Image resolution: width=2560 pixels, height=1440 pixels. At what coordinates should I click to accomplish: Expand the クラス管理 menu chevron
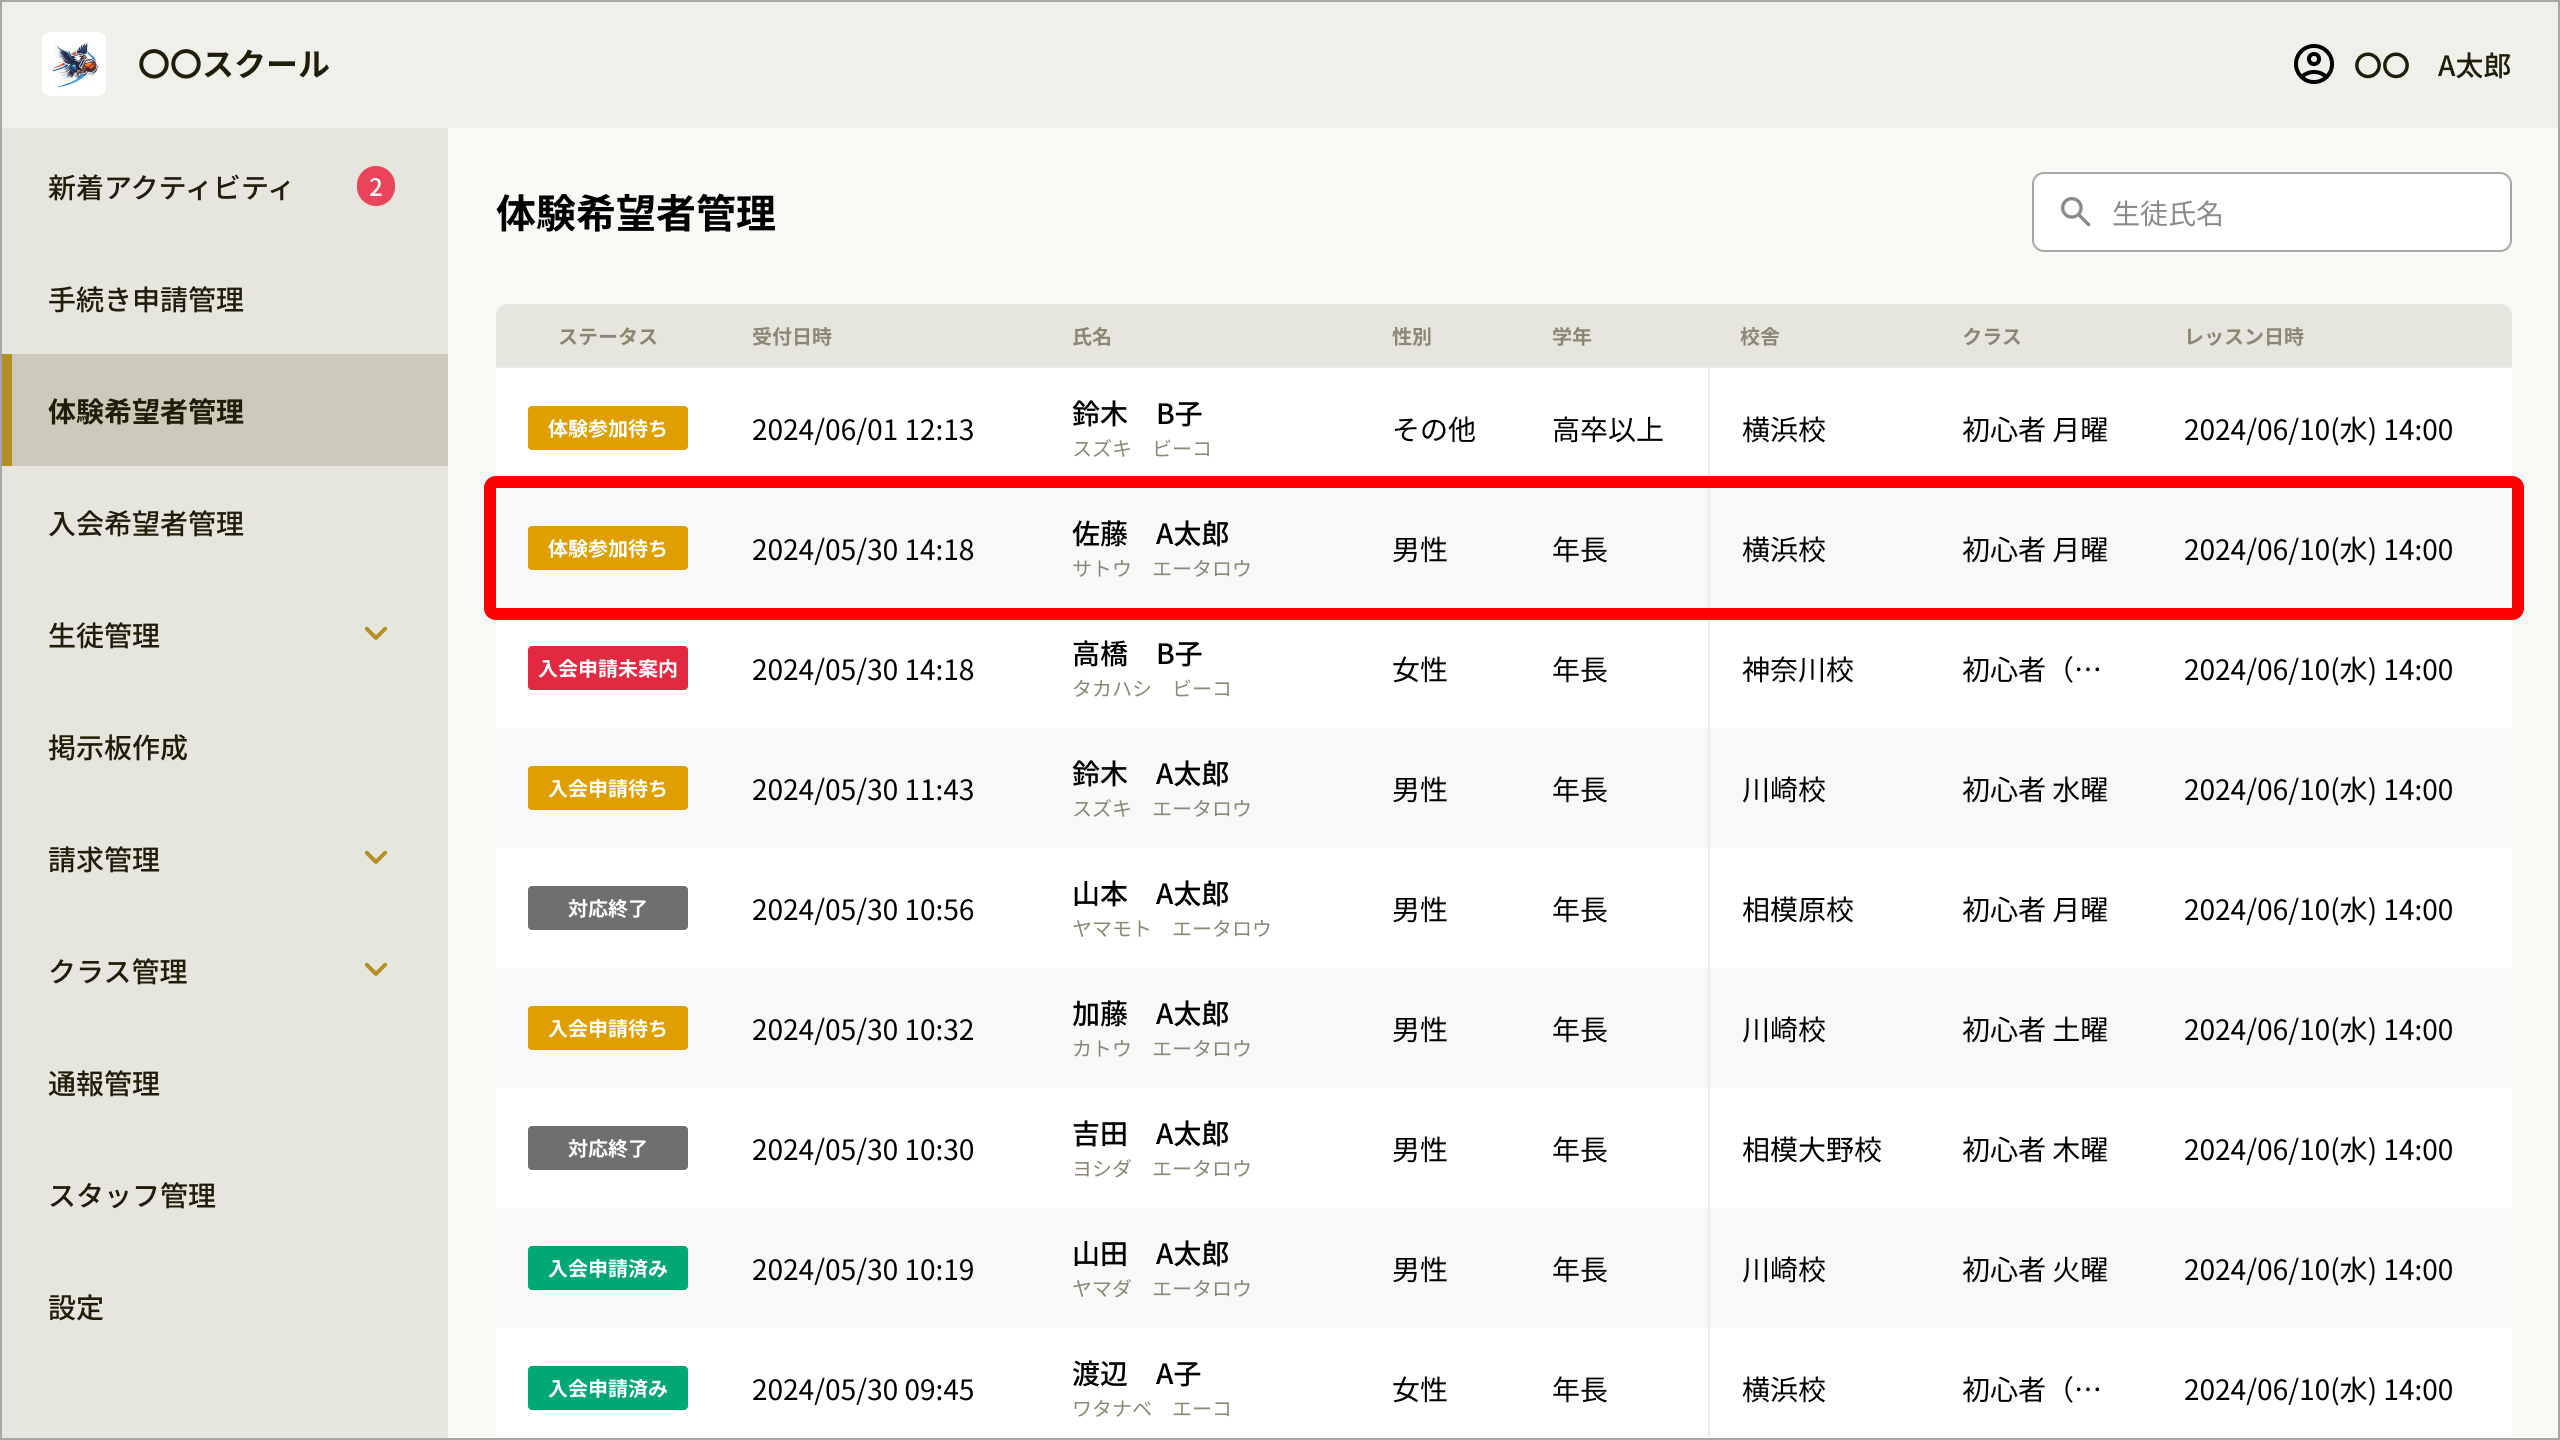click(x=376, y=969)
